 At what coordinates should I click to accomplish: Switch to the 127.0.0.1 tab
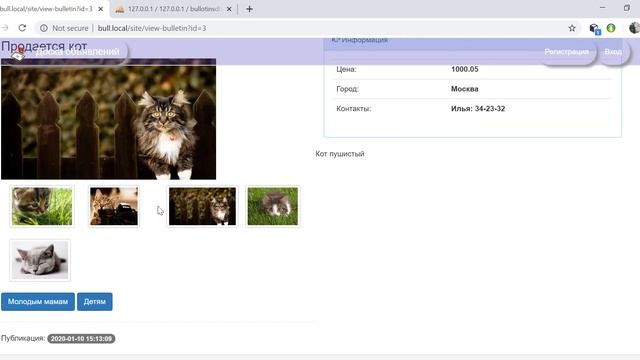click(x=173, y=9)
